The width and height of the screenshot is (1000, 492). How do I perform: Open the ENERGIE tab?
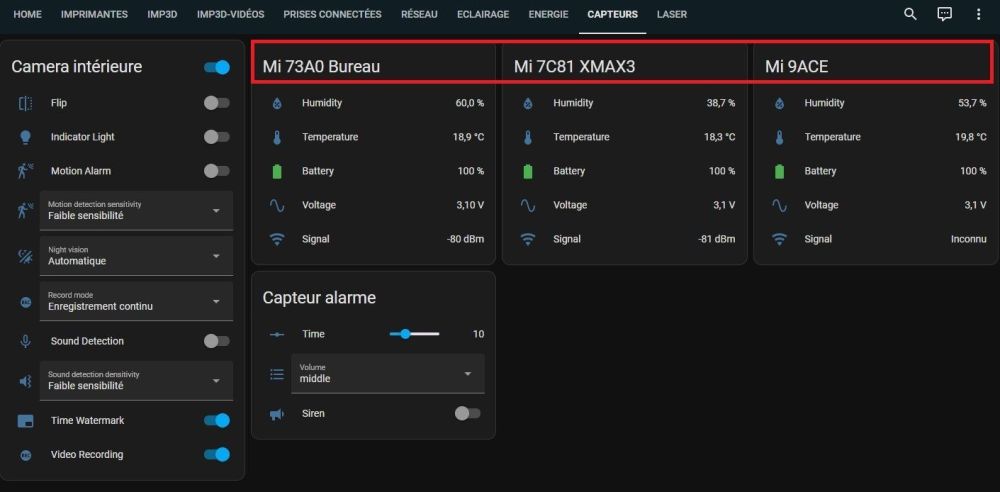point(548,14)
